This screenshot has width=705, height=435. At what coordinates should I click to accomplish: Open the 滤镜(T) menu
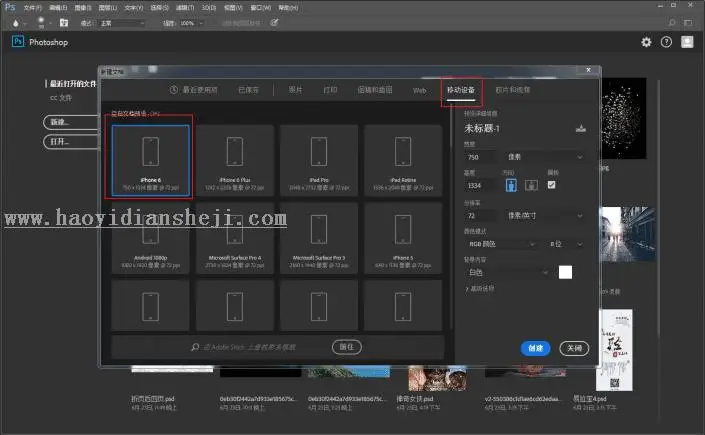[x=185, y=8]
